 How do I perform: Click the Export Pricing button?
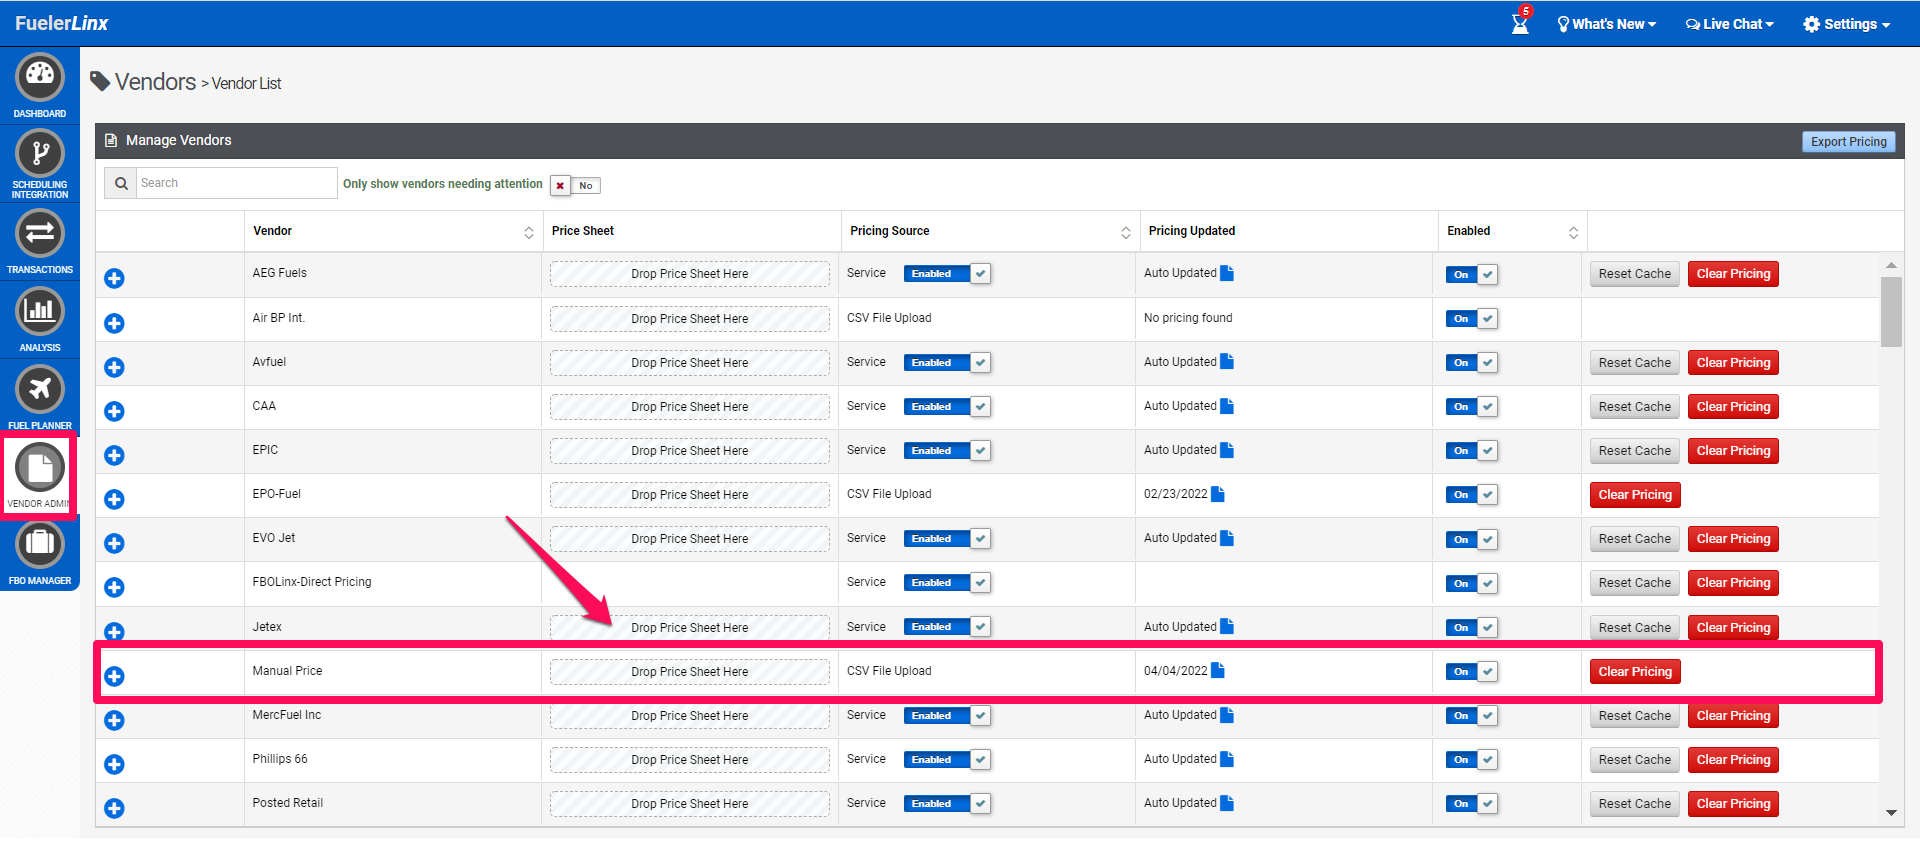[x=1848, y=142]
